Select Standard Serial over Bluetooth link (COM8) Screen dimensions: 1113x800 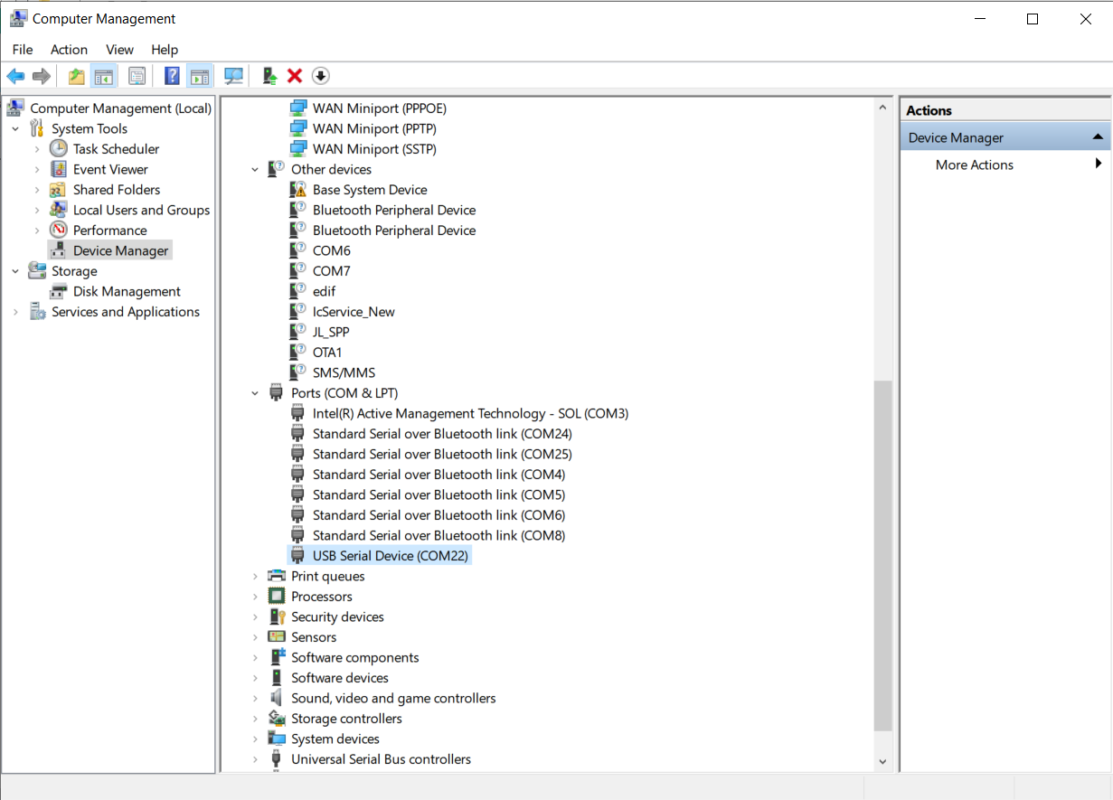(x=439, y=536)
